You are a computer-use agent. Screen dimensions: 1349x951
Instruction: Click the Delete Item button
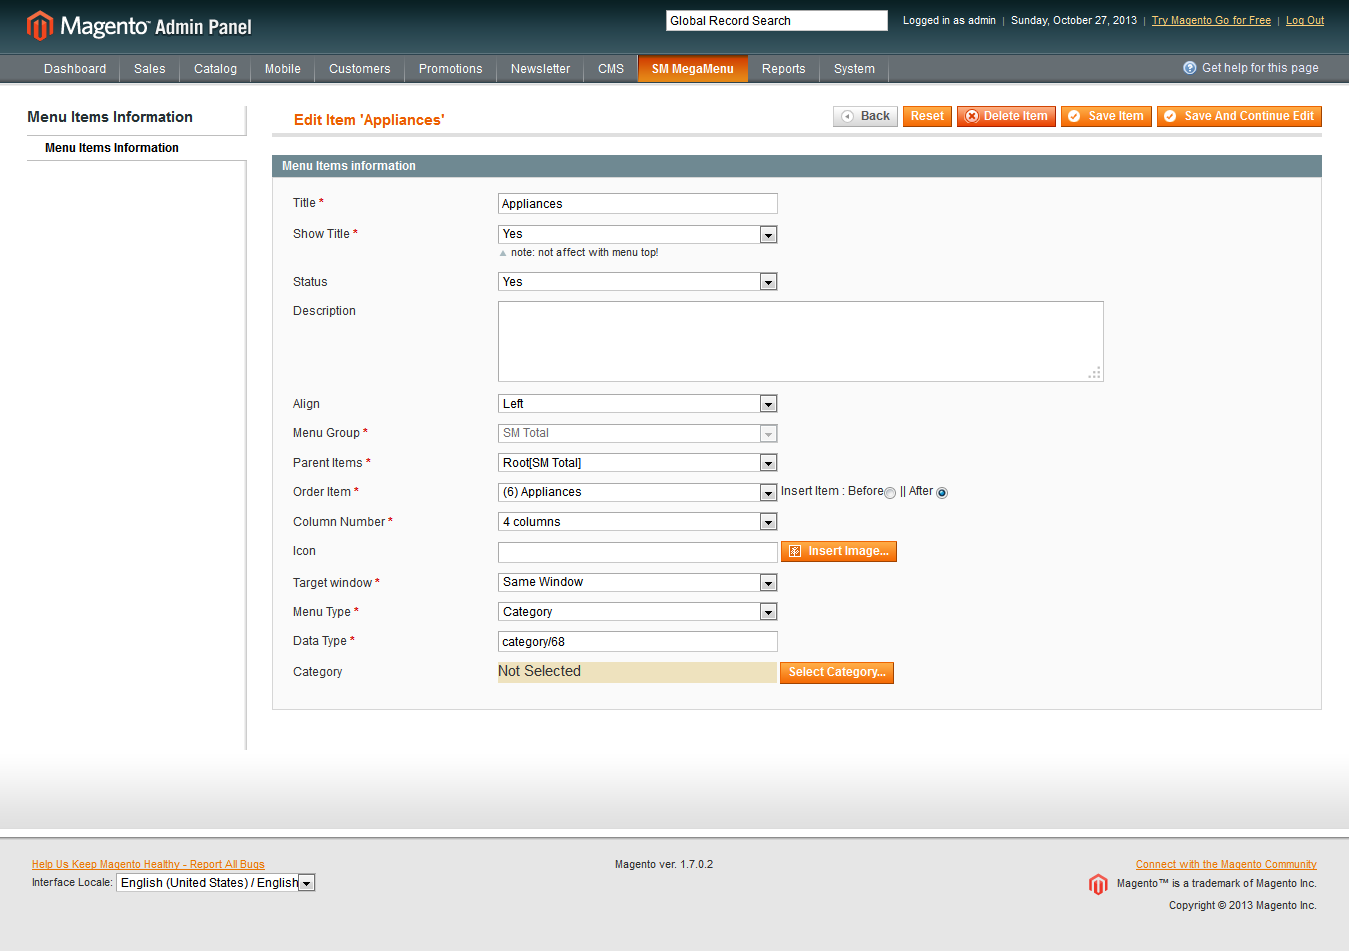coord(1006,116)
